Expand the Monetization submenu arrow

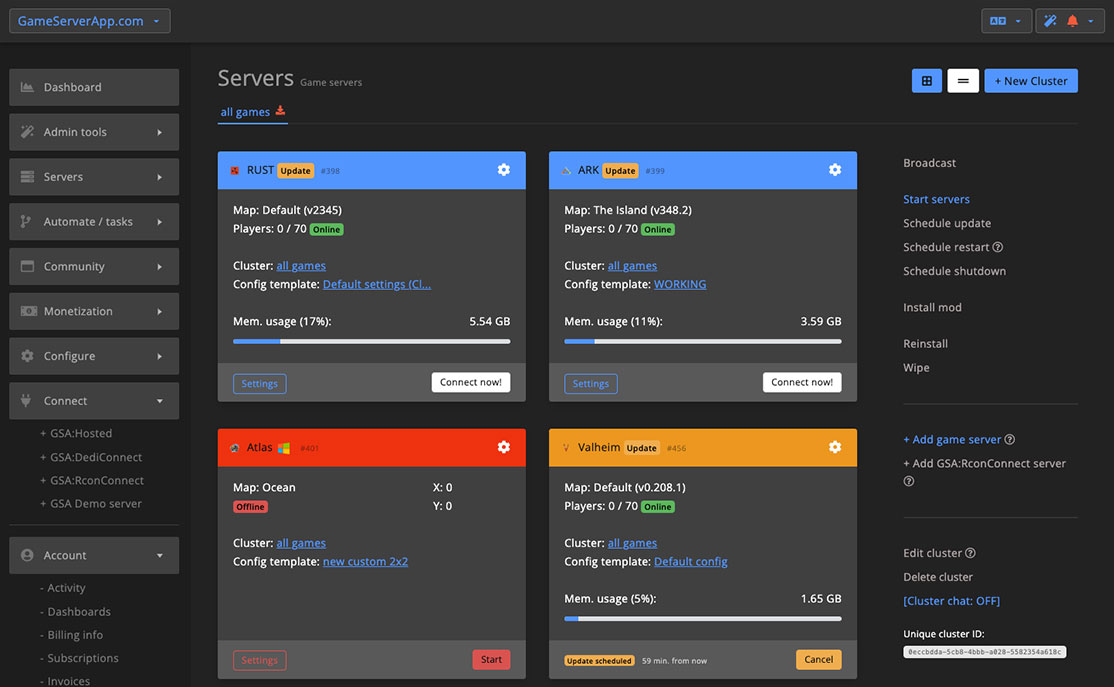click(x=159, y=311)
